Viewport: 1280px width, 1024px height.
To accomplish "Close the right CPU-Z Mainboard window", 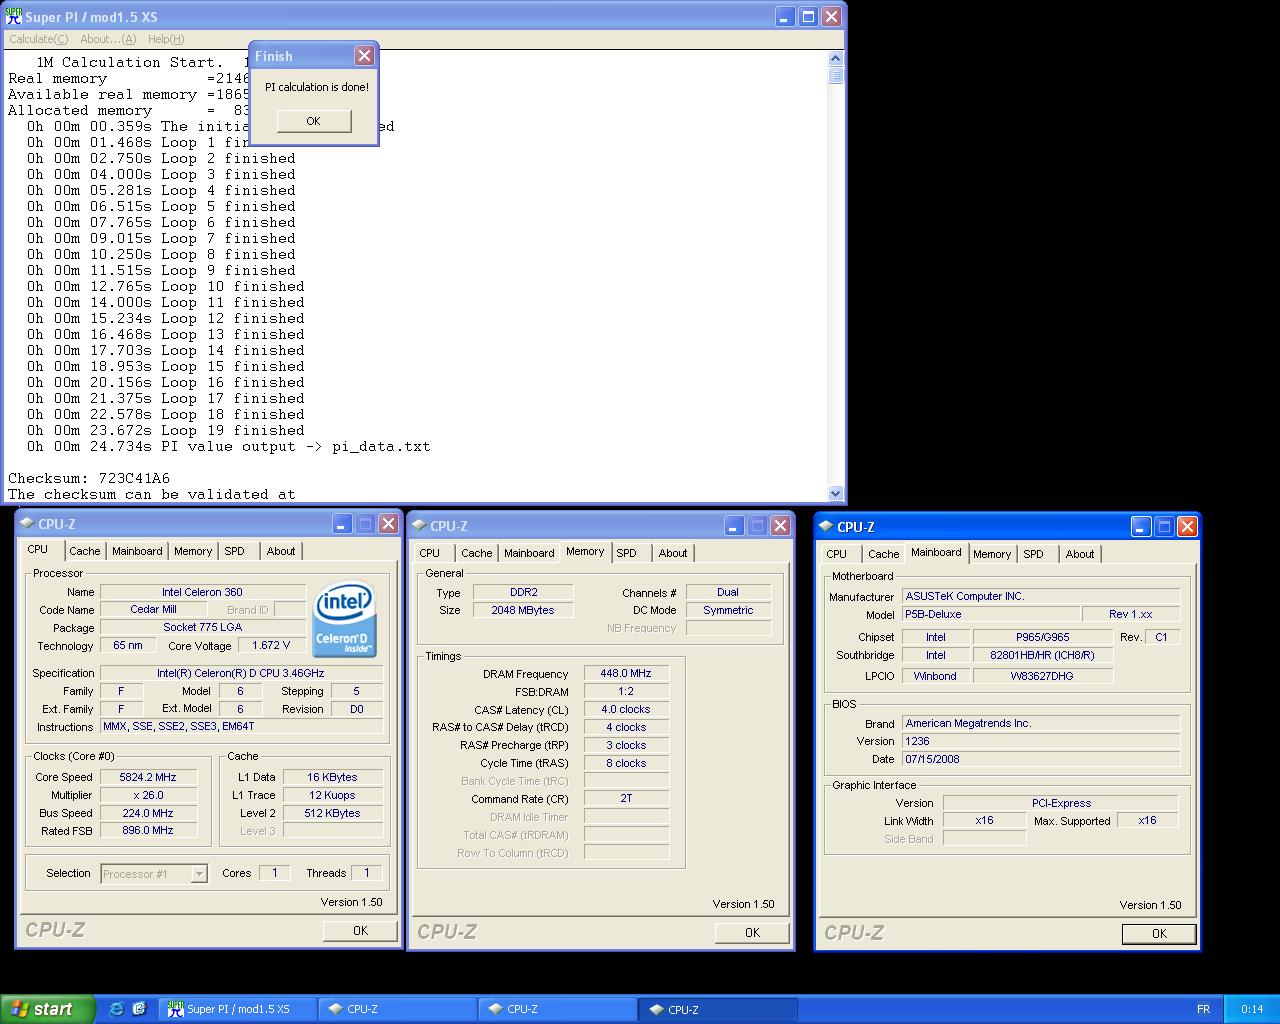I will 1187,527.
